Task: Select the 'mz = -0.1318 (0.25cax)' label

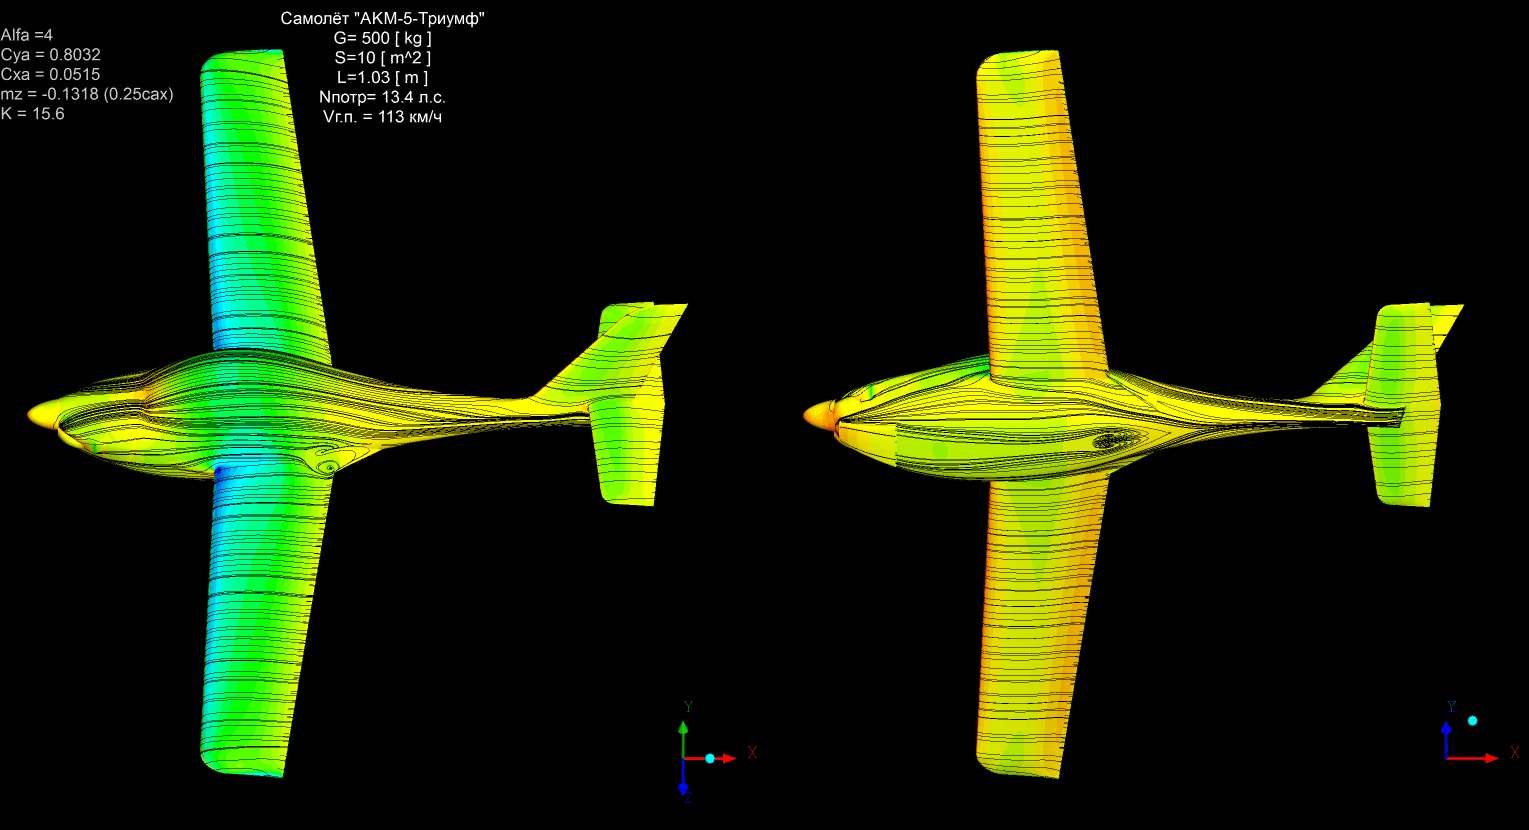Action: (x=87, y=94)
